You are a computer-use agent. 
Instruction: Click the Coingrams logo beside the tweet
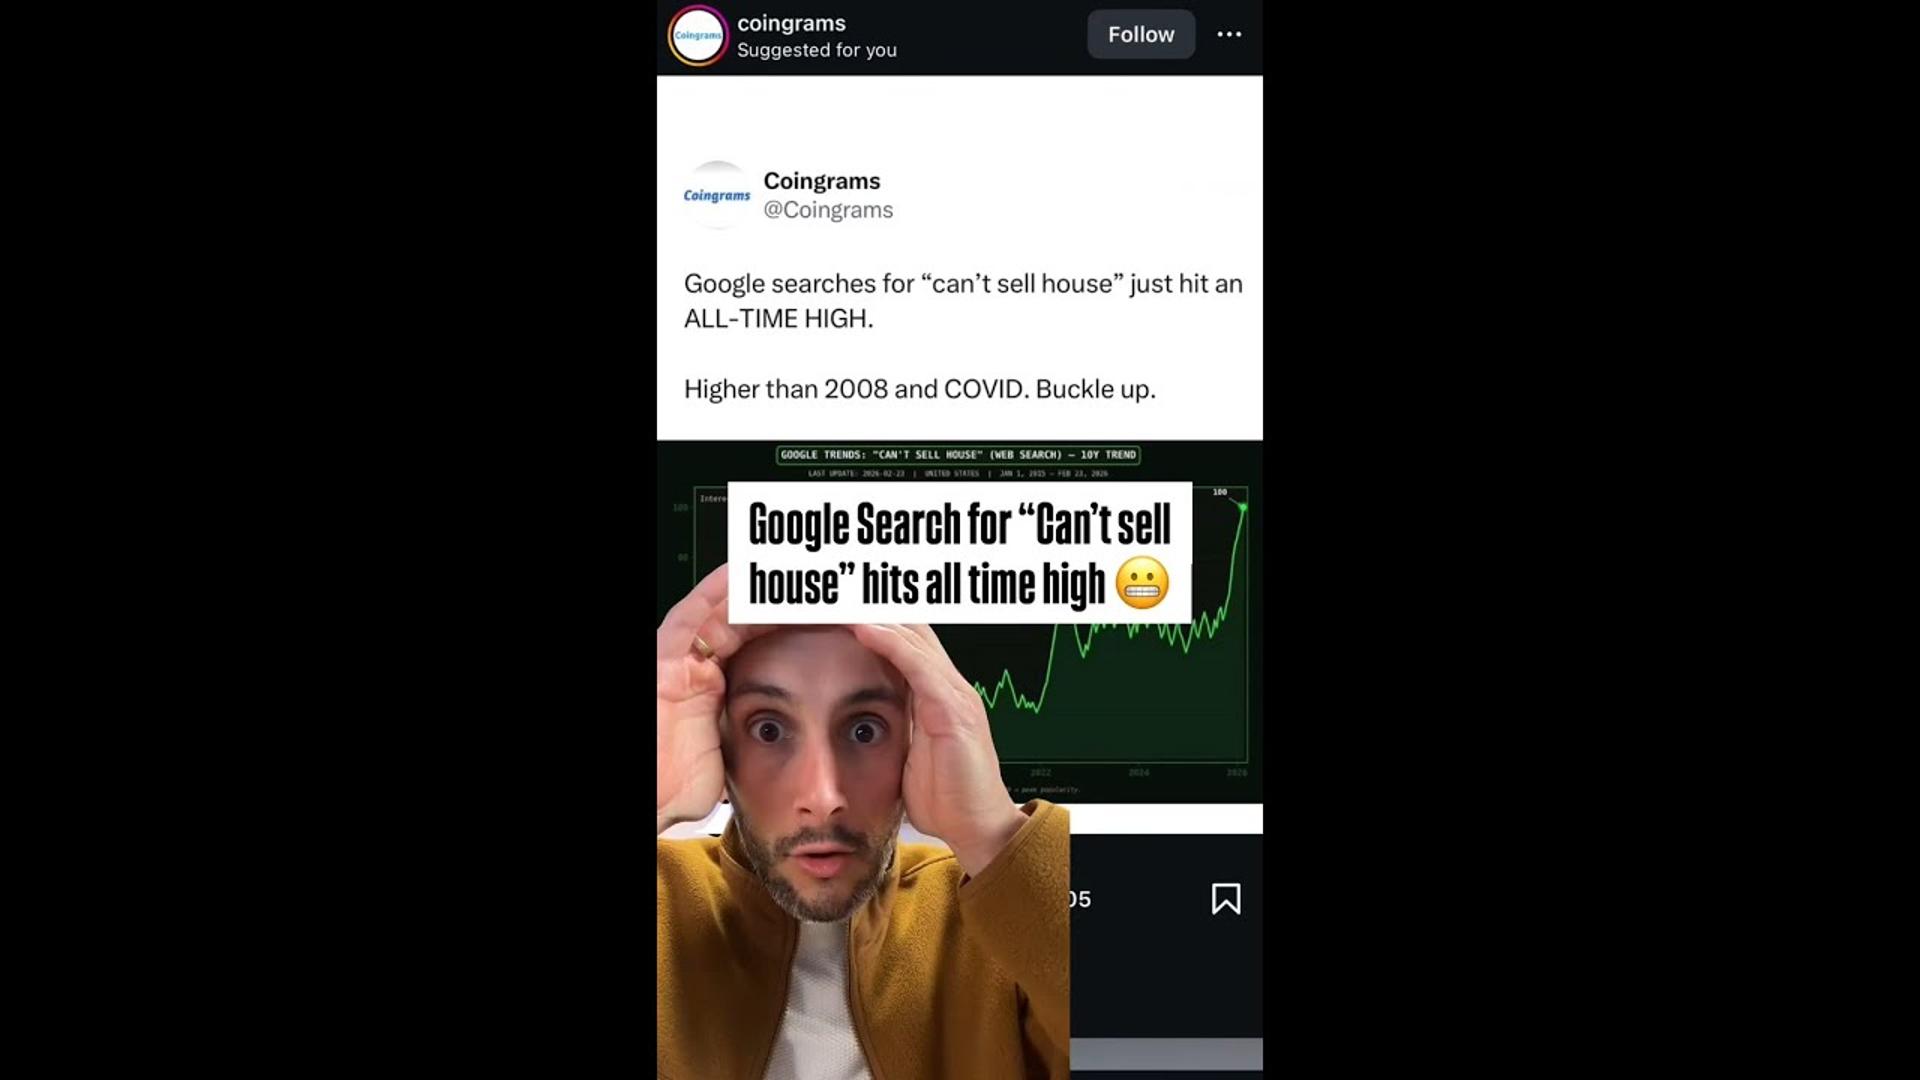(x=717, y=195)
